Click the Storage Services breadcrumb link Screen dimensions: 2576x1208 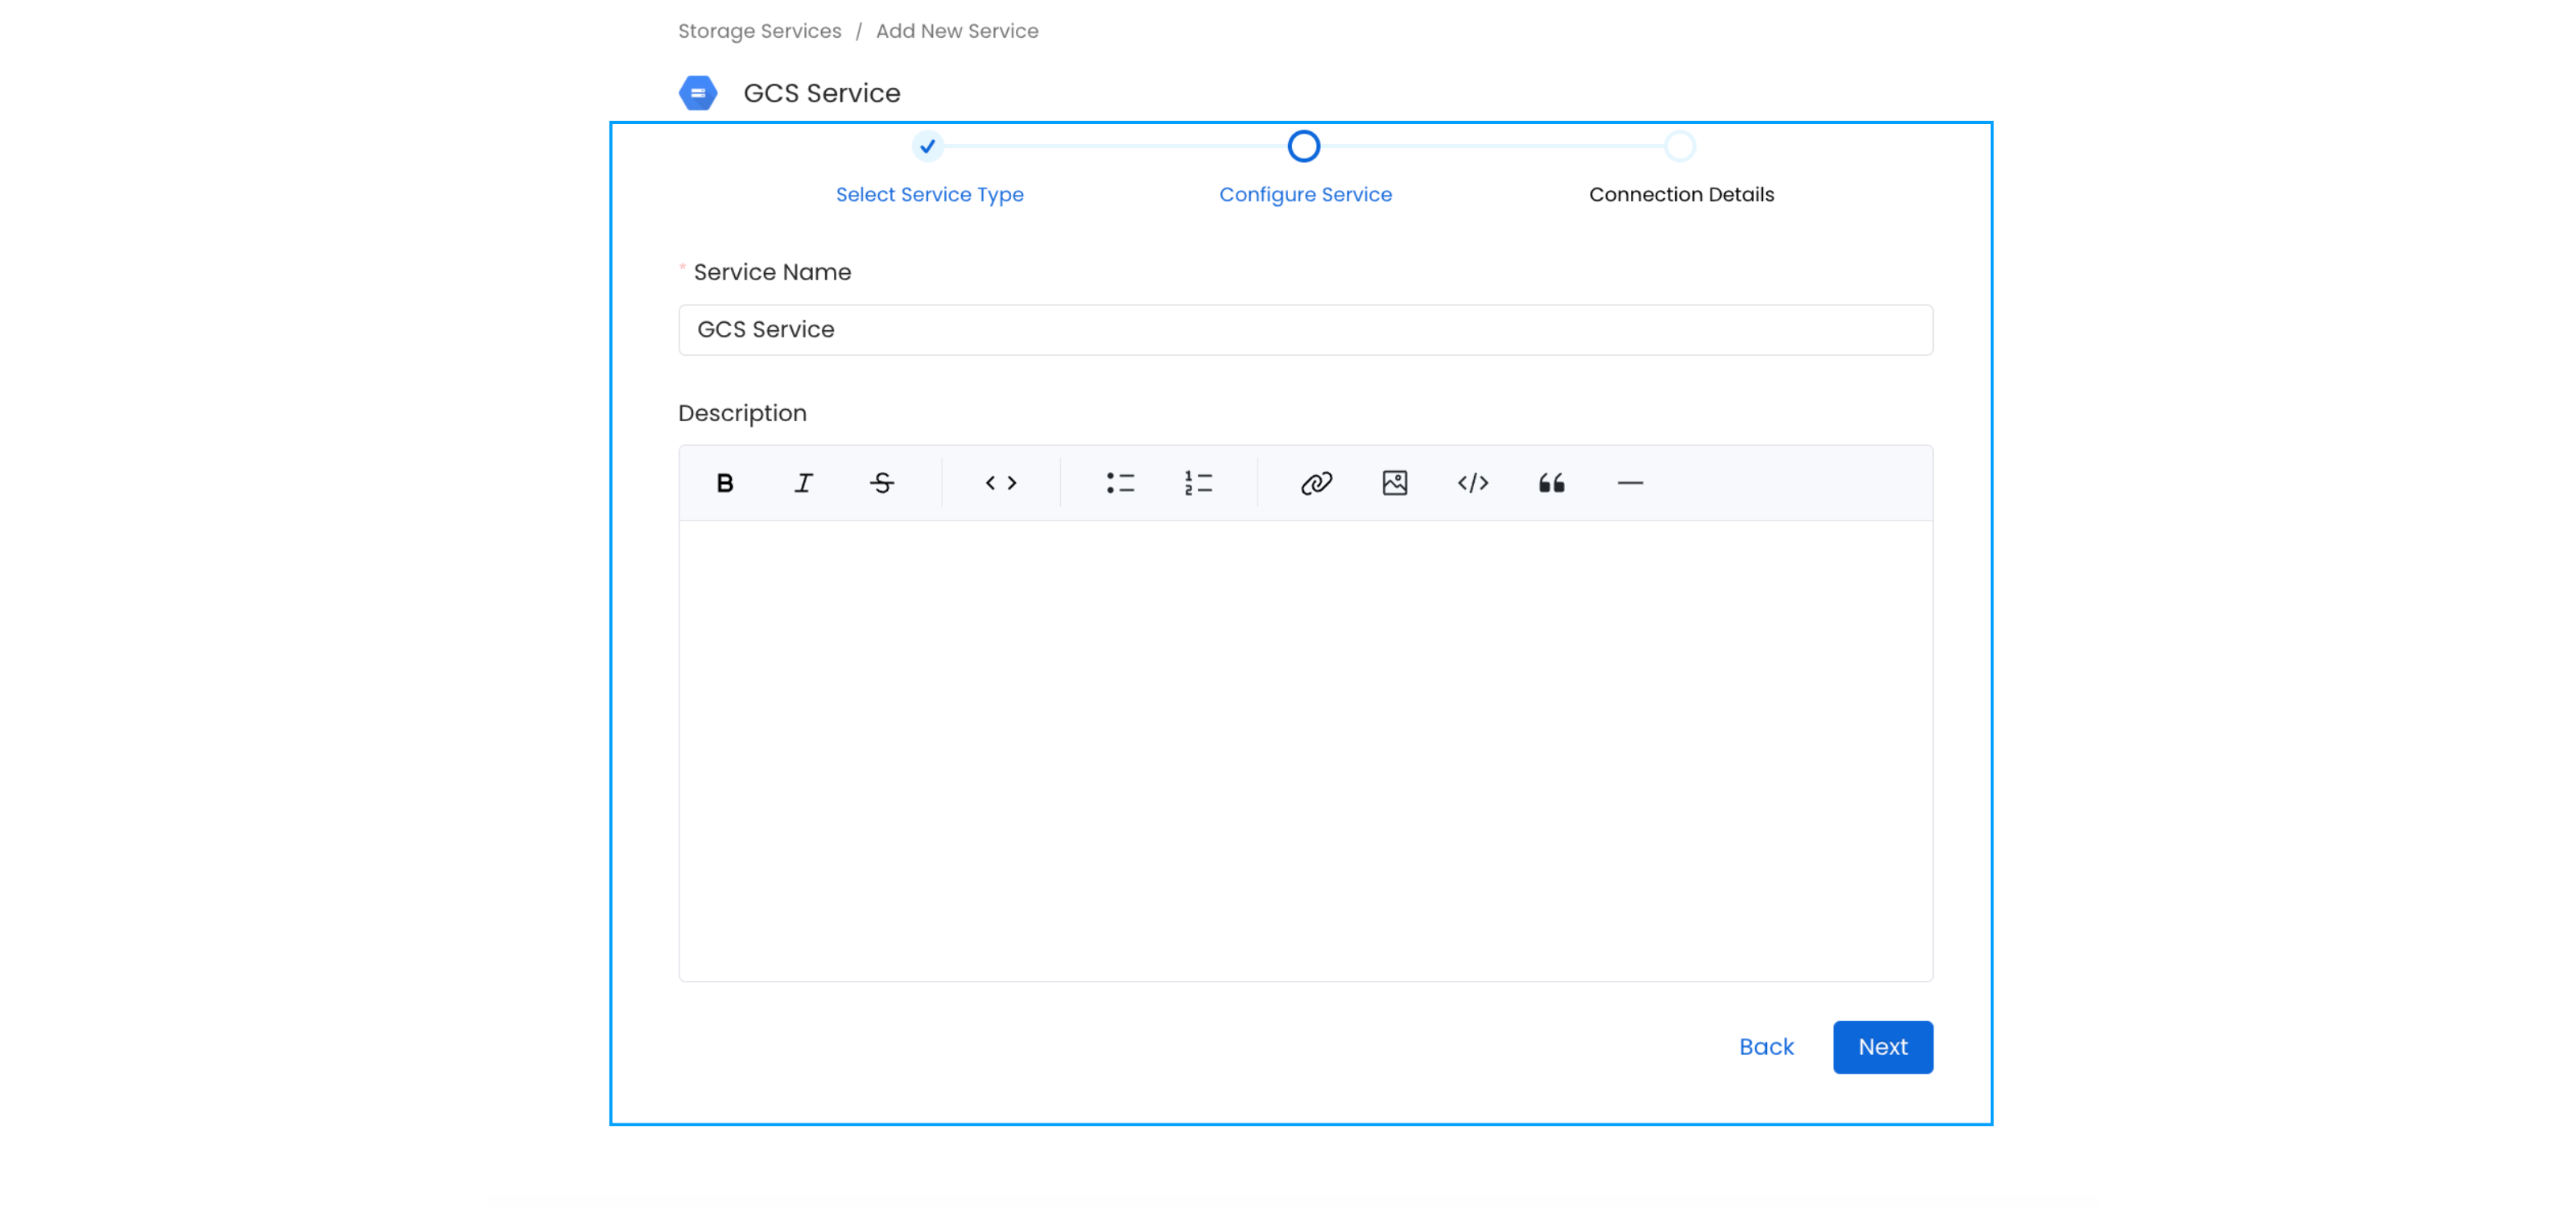759,31
